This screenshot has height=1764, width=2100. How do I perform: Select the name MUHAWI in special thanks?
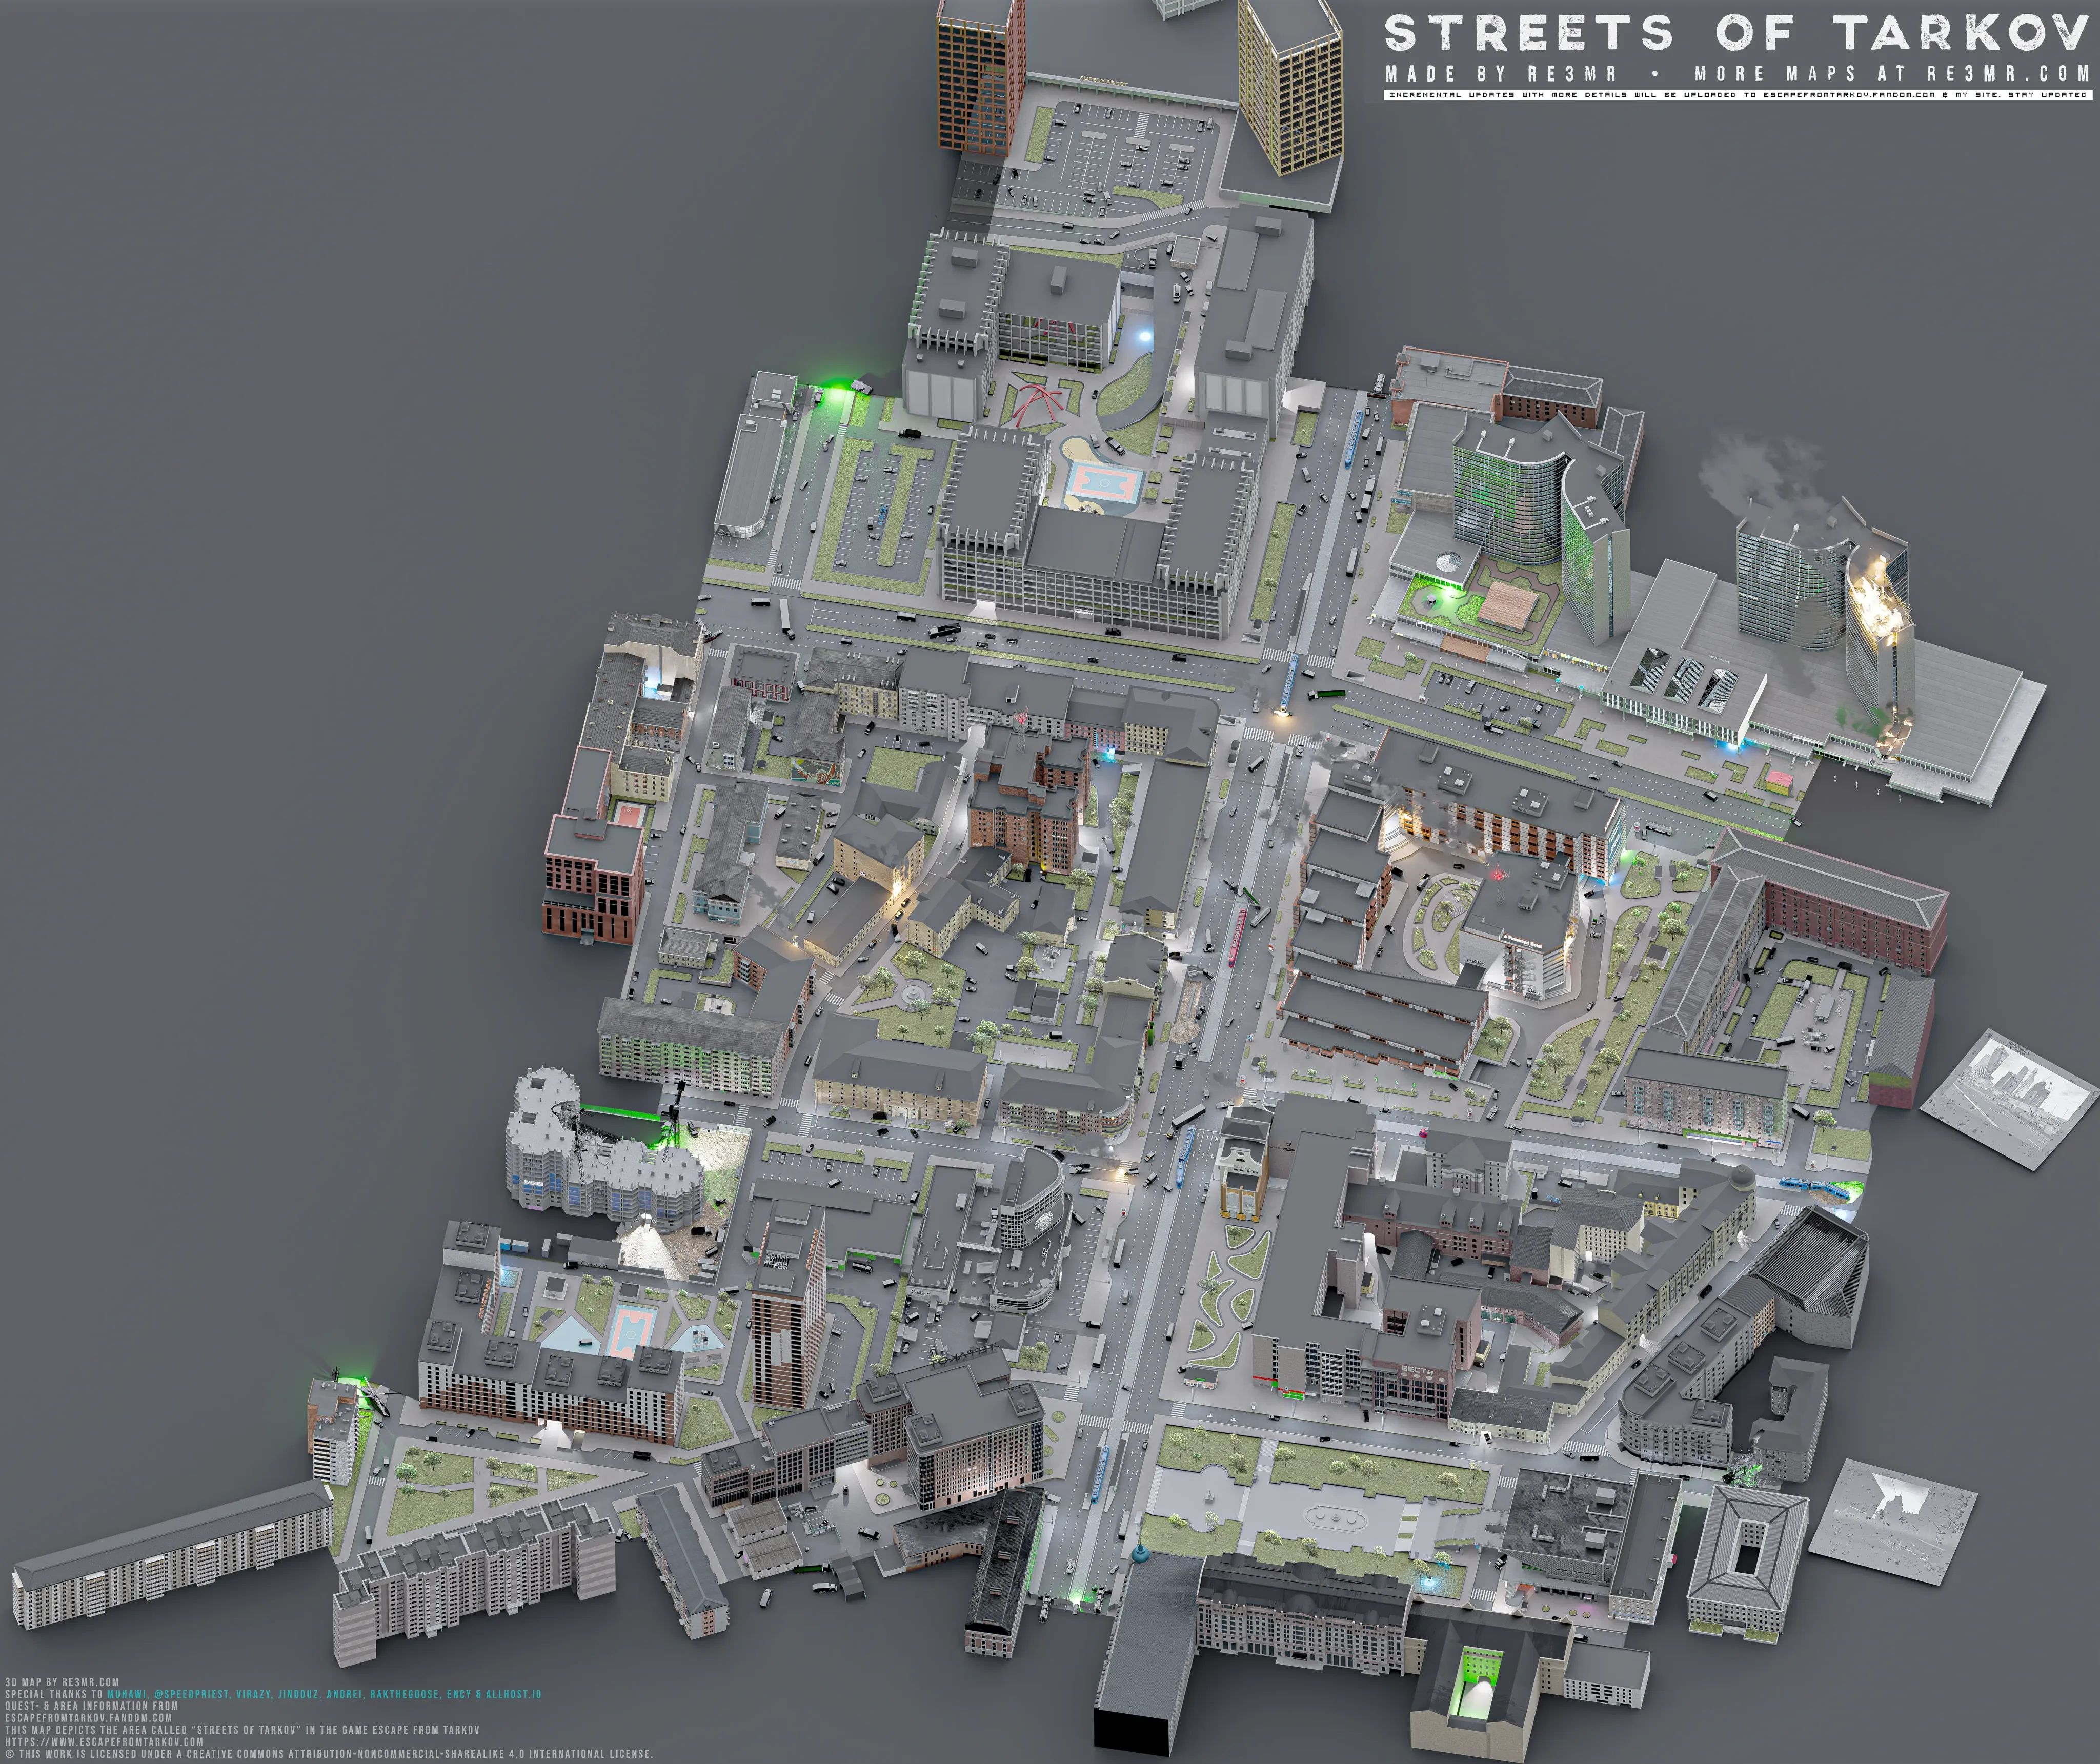(127, 1694)
